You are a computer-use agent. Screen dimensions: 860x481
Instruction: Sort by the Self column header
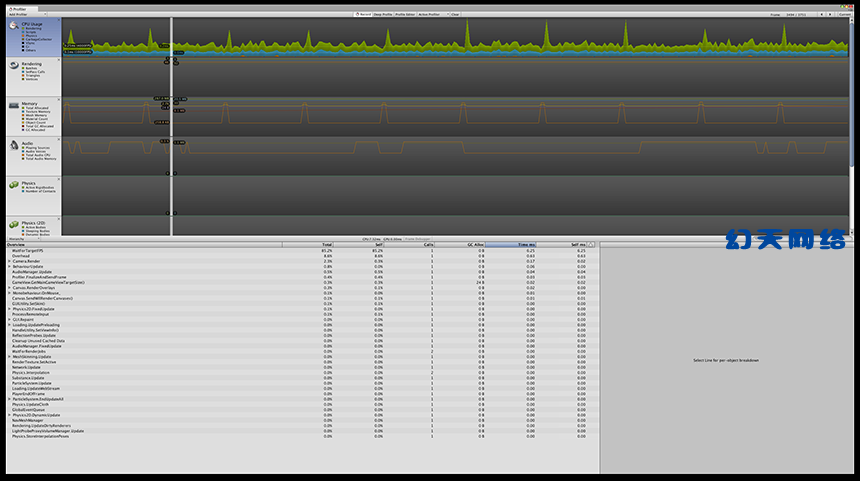coord(358,245)
